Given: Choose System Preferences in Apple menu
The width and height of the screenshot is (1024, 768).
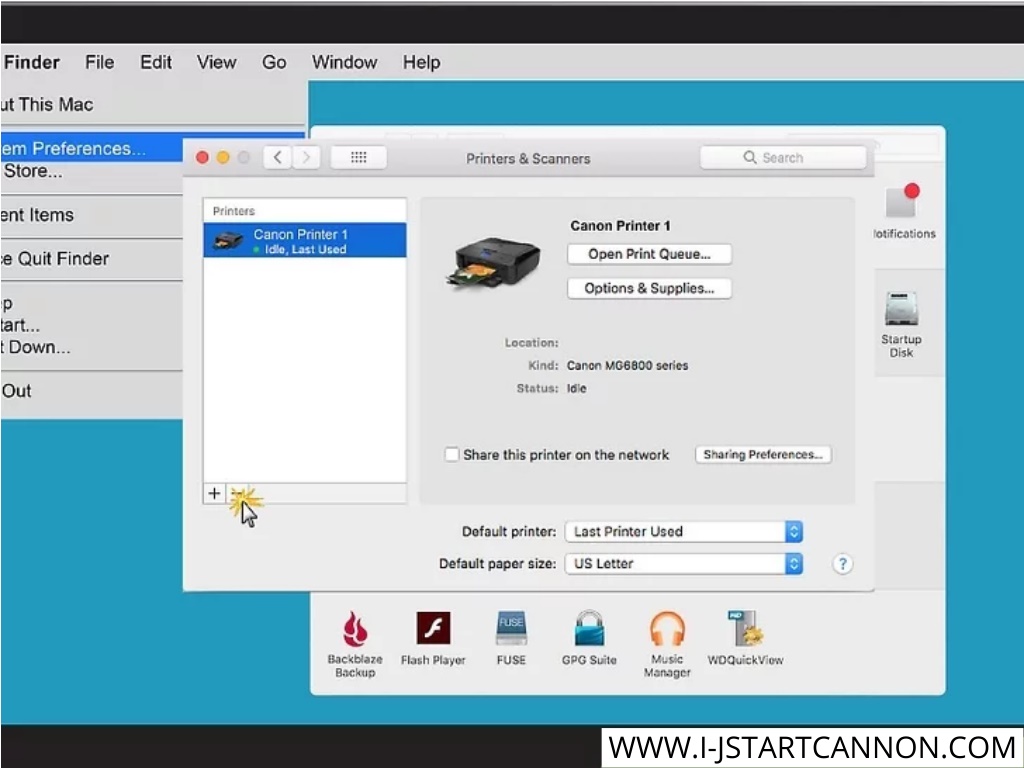Looking at the screenshot, I should click(x=92, y=148).
